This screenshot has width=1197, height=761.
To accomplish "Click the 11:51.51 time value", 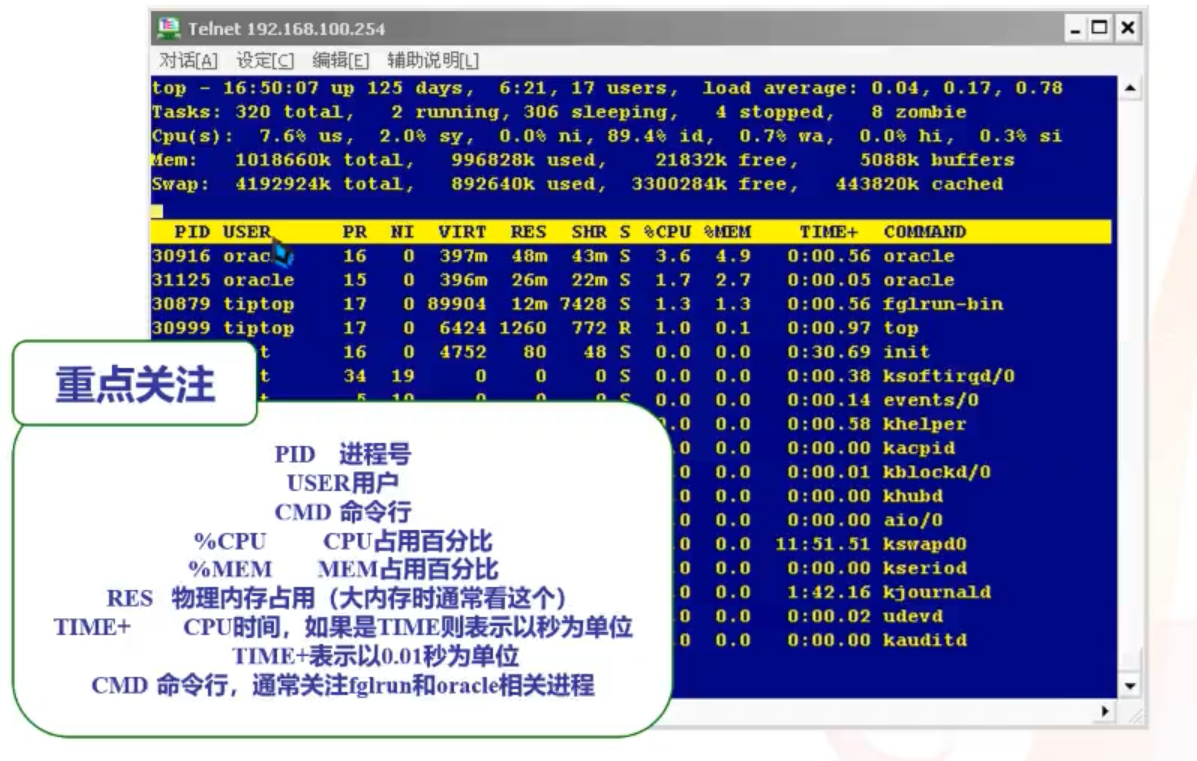I will click(x=823, y=544).
